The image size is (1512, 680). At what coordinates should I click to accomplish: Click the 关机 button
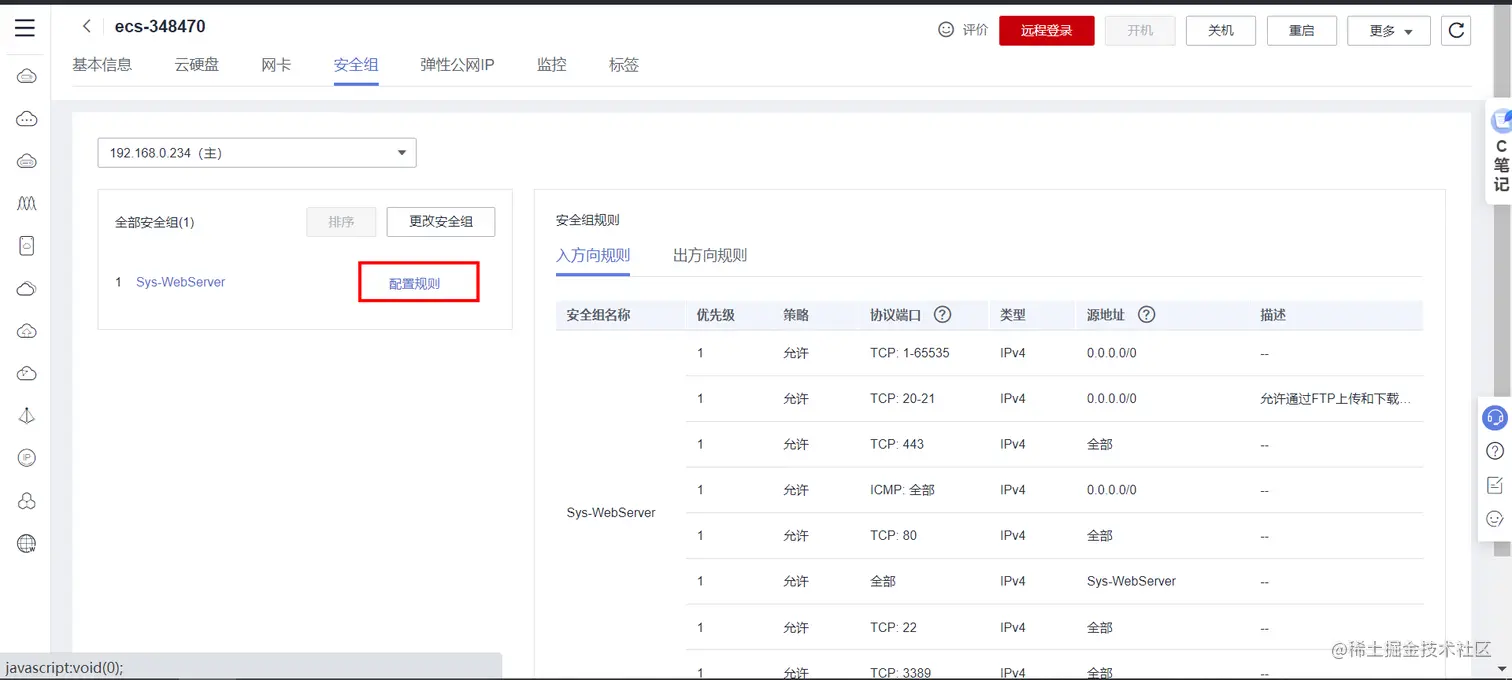click(1221, 31)
